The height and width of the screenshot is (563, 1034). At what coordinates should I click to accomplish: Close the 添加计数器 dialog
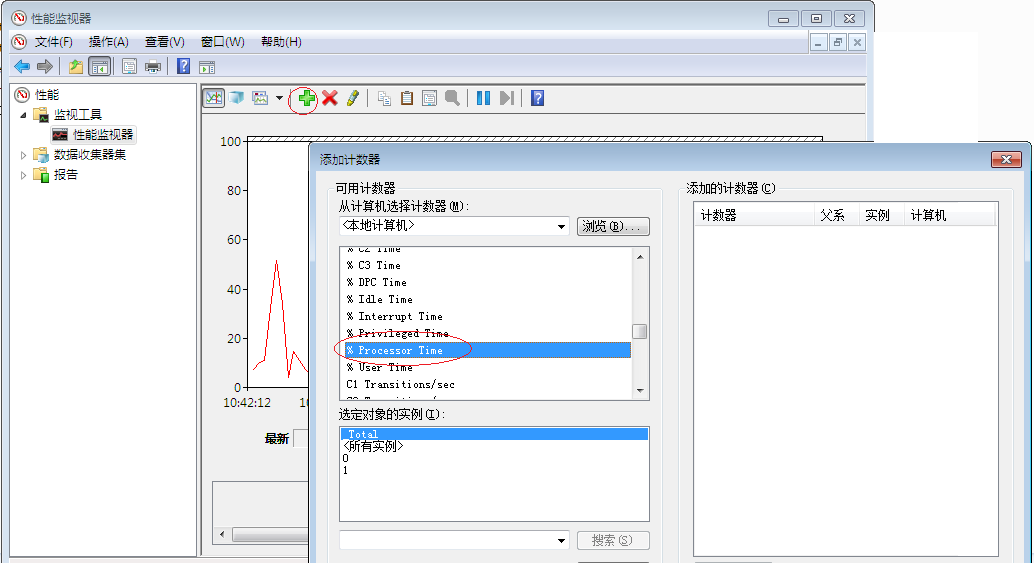pyautogui.click(x=1006, y=160)
